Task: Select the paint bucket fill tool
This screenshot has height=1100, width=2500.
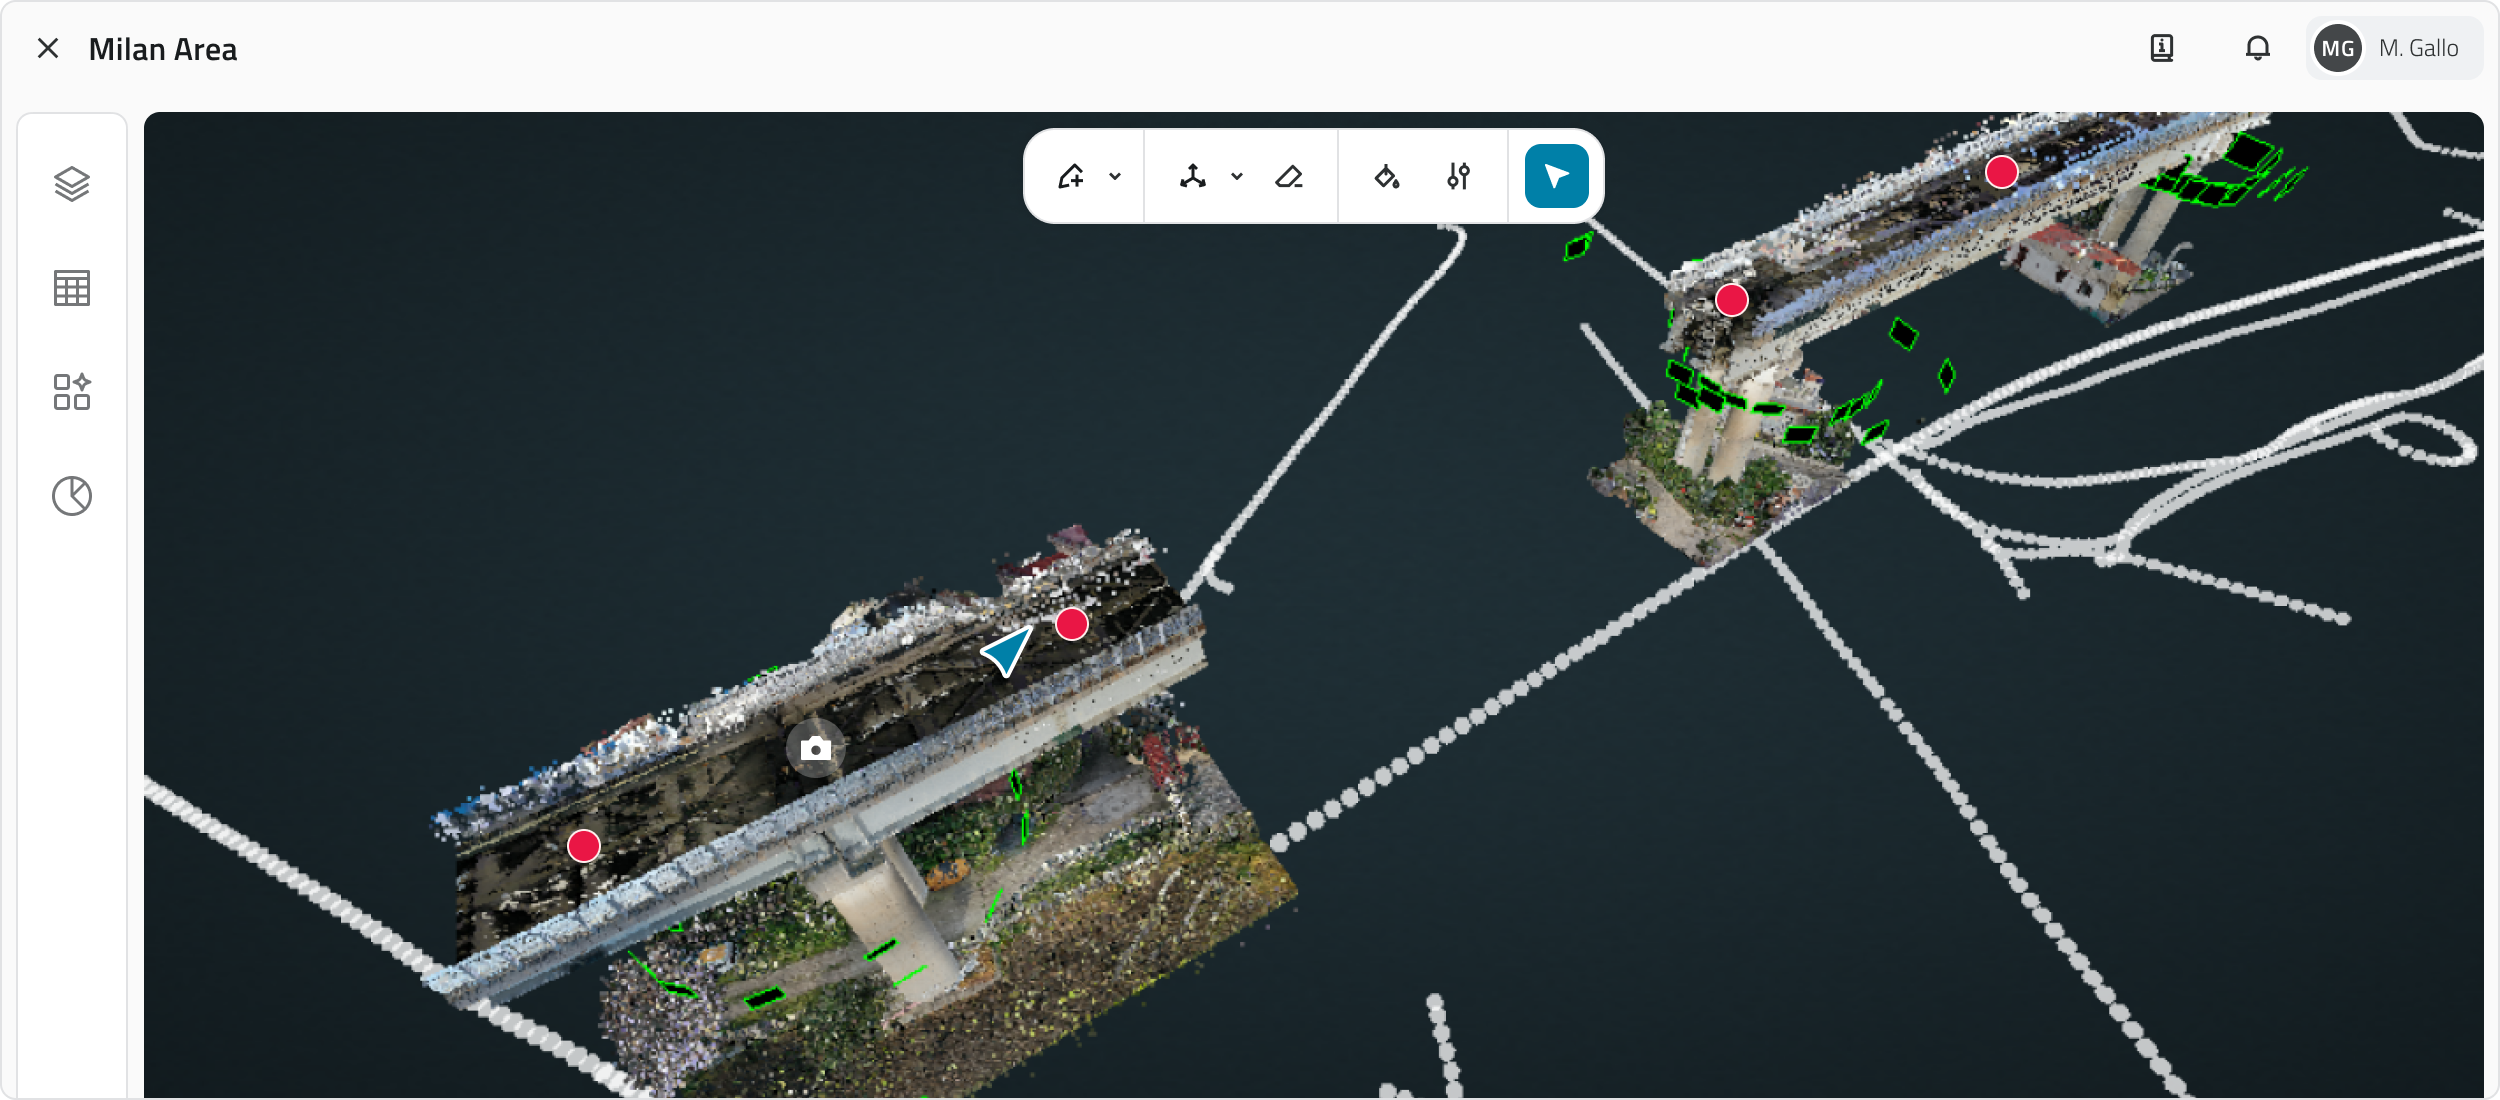Action: [x=1386, y=177]
